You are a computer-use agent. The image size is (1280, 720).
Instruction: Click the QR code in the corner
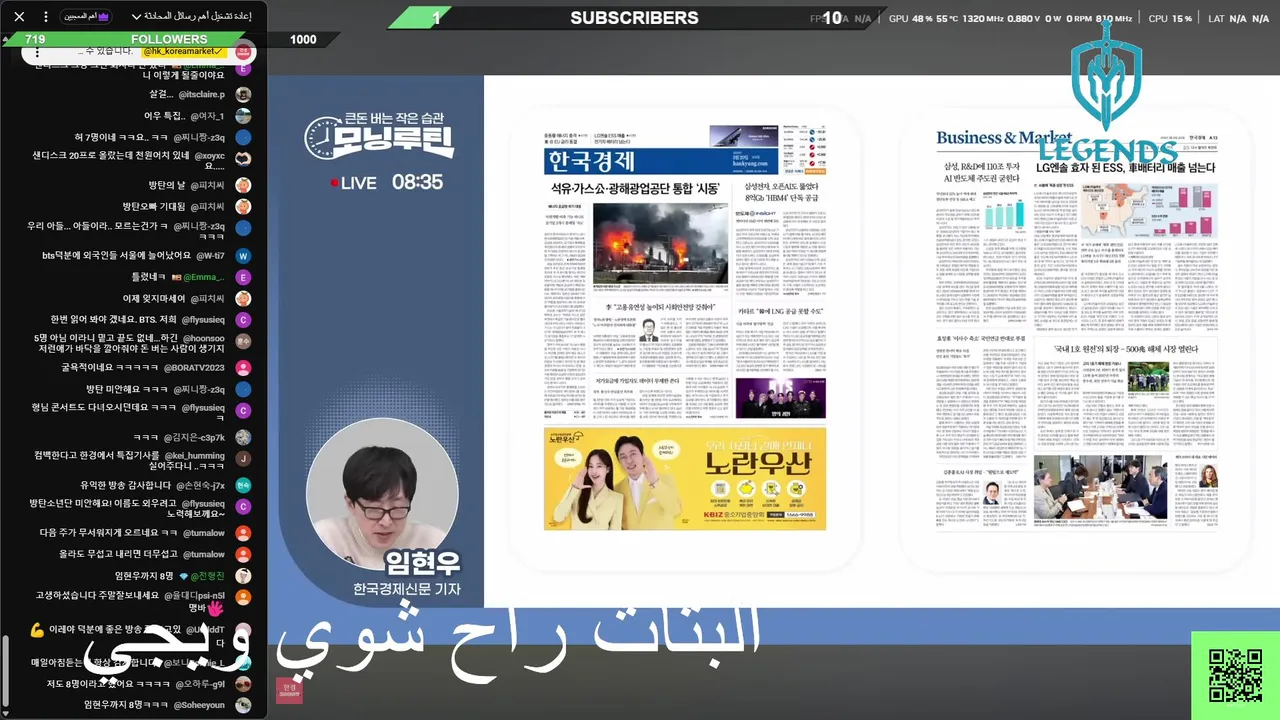1236,677
